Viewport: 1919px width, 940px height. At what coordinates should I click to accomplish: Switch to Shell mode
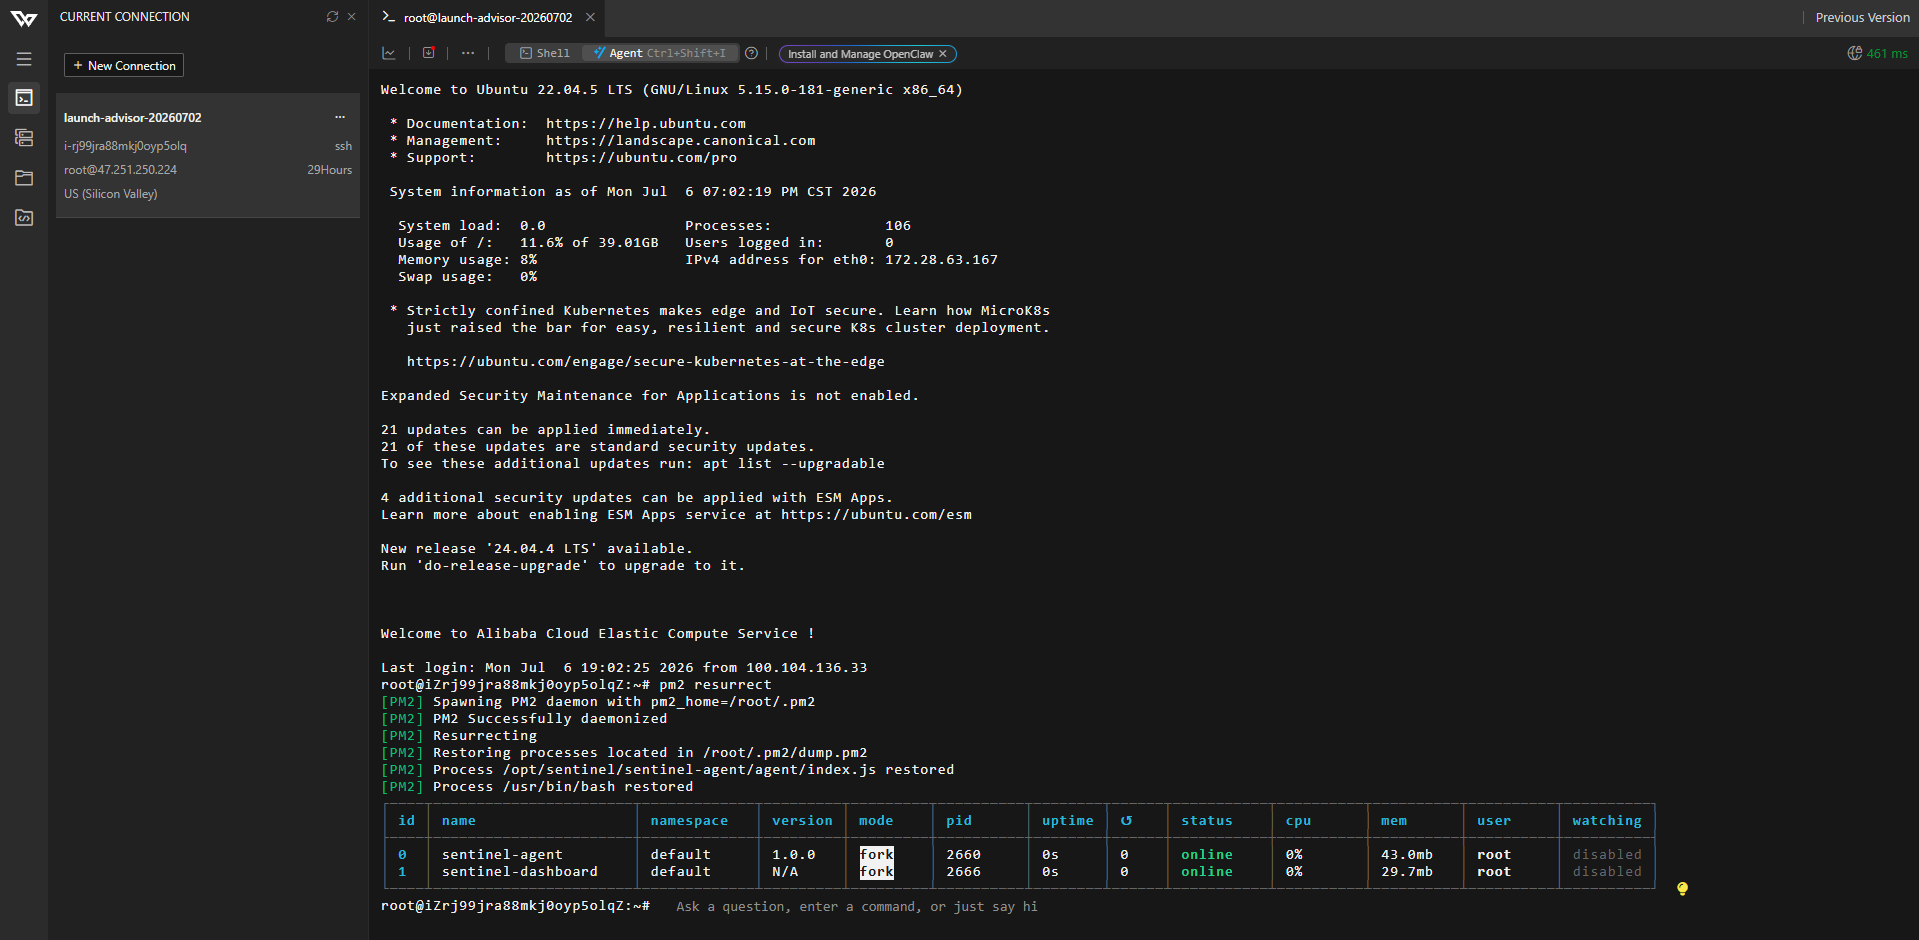point(545,53)
